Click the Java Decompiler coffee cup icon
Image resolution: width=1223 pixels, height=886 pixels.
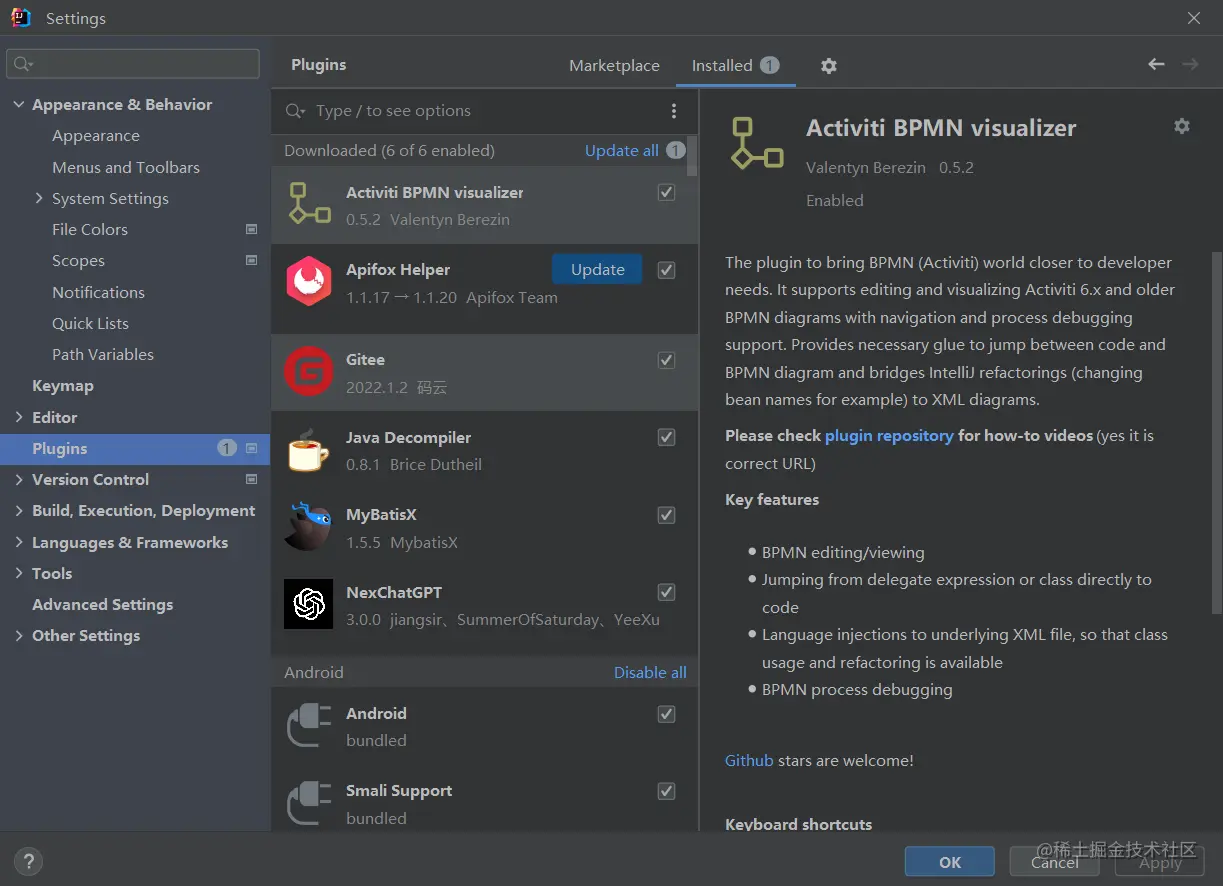(x=308, y=450)
